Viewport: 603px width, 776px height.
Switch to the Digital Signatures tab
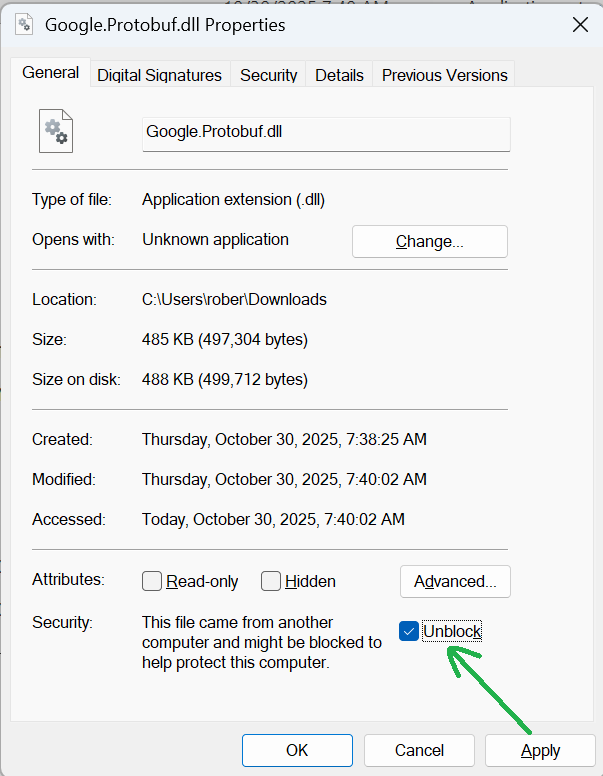[159, 75]
